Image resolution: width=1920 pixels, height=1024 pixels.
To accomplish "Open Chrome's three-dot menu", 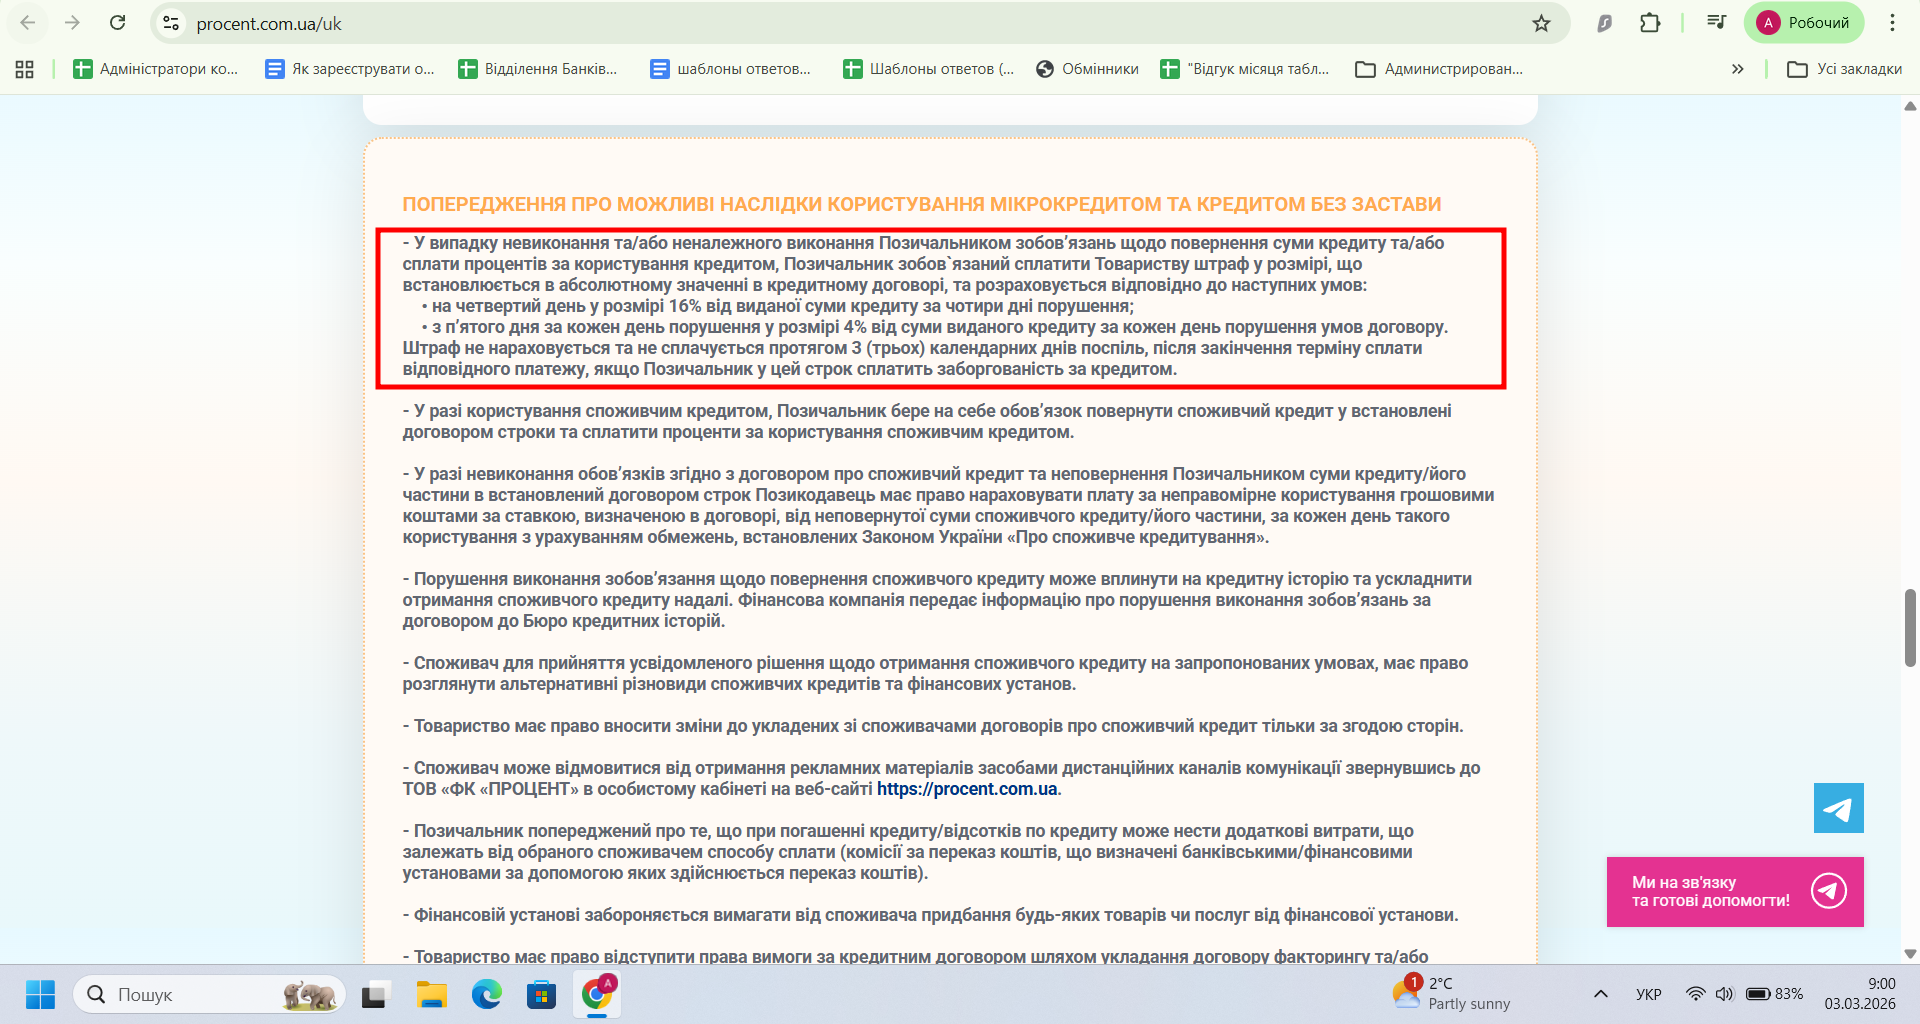I will (x=1892, y=23).
